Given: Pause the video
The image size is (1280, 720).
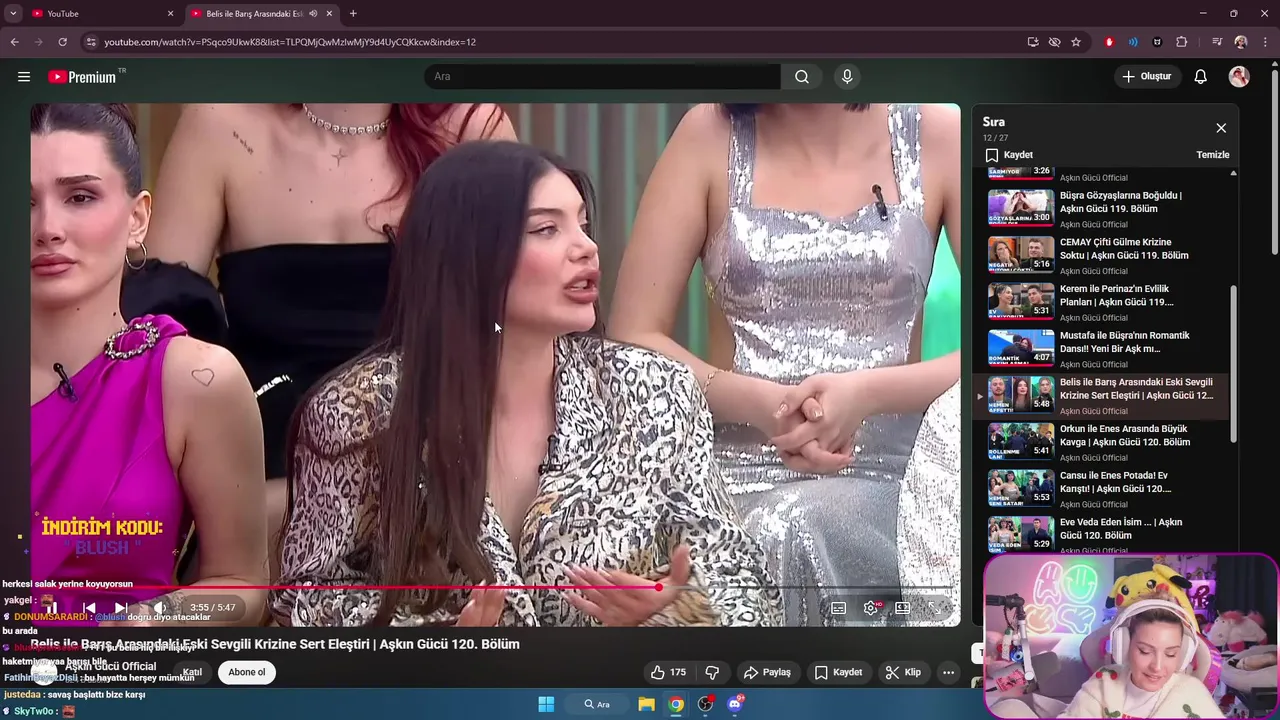Looking at the screenshot, I should [x=51, y=607].
